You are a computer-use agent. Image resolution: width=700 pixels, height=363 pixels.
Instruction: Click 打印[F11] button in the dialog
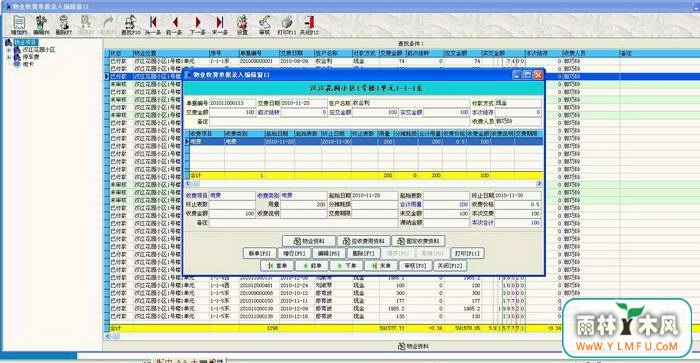point(467,253)
